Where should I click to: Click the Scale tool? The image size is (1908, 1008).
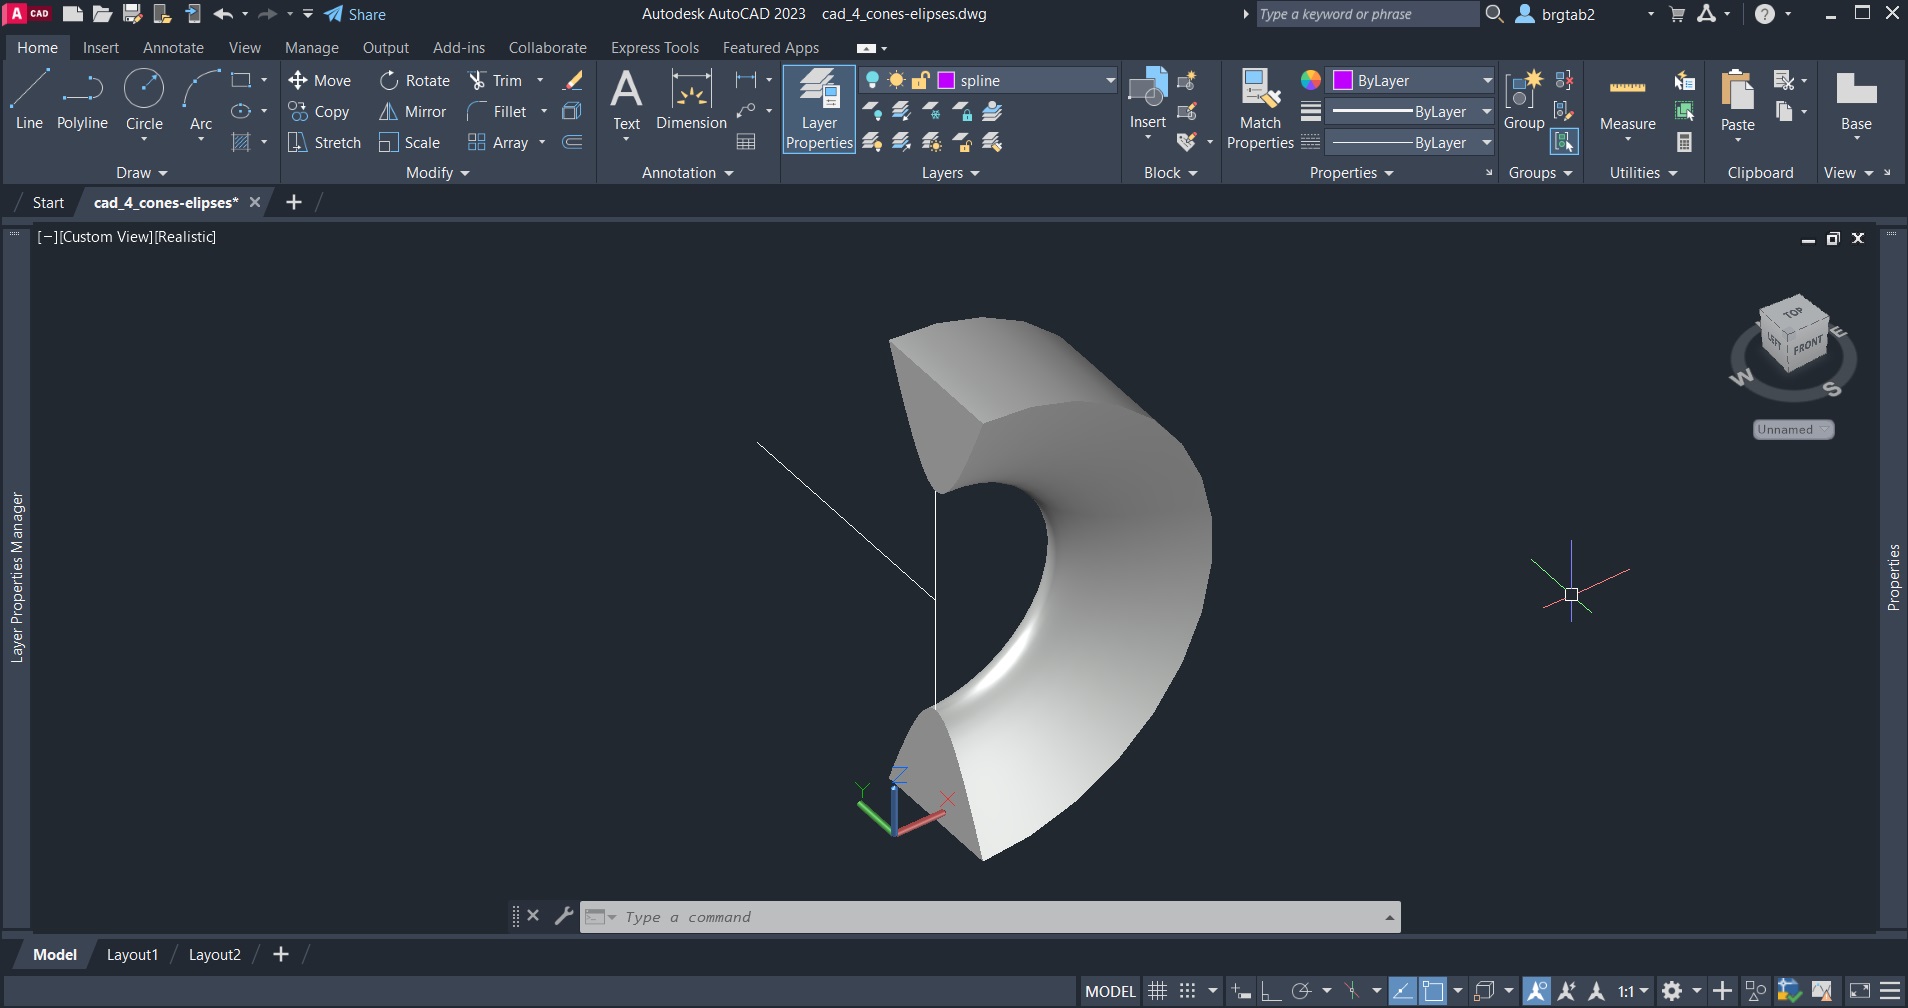(x=409, y=142)
